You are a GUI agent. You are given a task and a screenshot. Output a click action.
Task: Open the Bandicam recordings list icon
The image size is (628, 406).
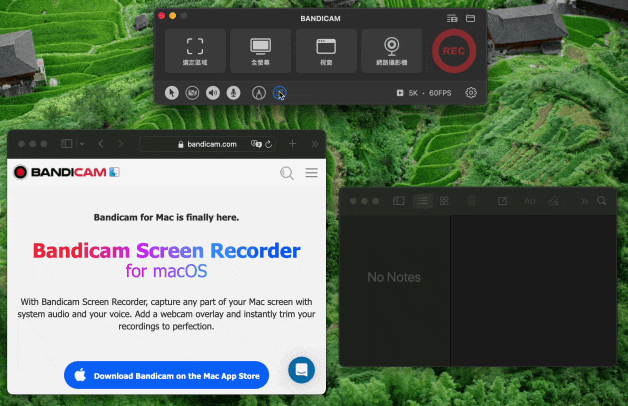[x=451, y=18]
